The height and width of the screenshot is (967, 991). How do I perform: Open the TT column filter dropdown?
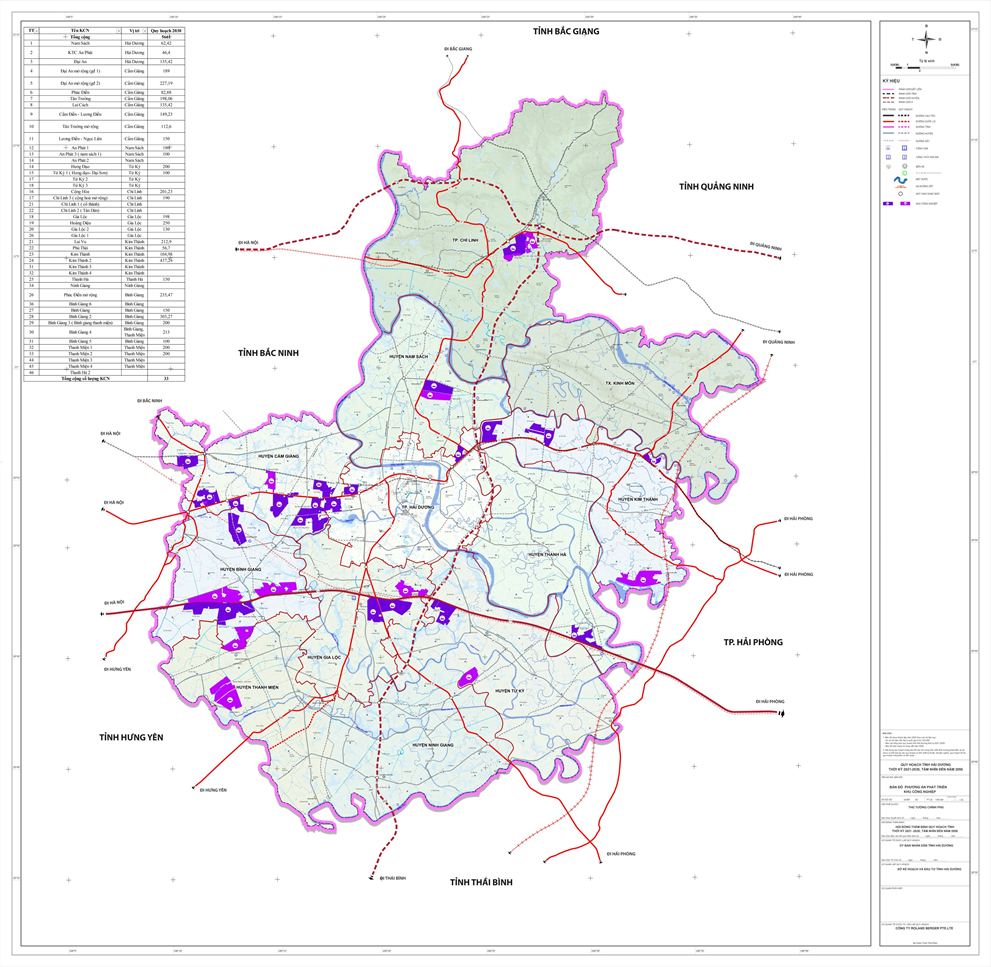[x=37, y=31]
